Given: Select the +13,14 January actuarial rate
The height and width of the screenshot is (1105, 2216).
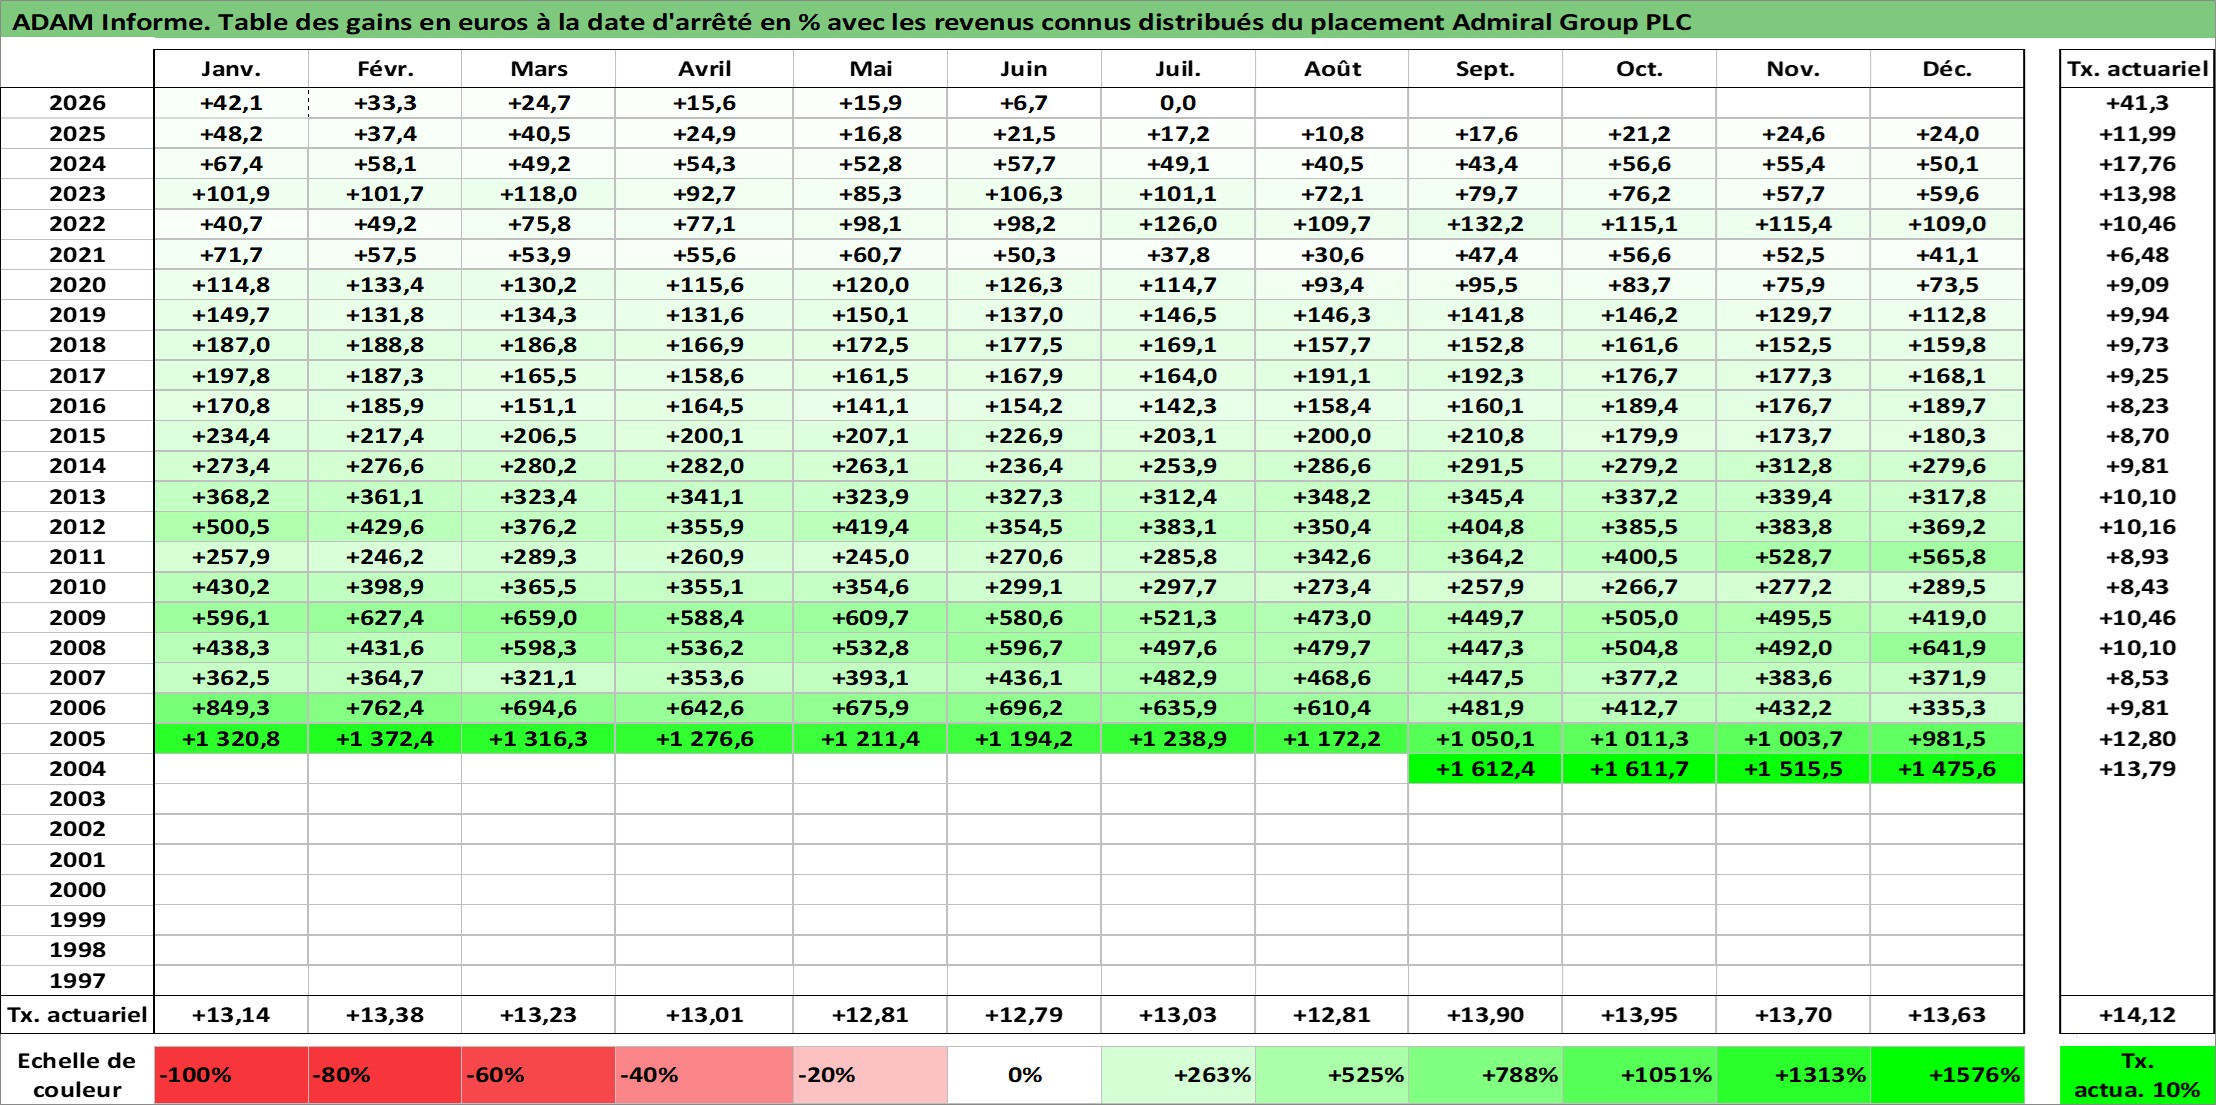Looking at the screenshot, I should (x=231, y=1015).
